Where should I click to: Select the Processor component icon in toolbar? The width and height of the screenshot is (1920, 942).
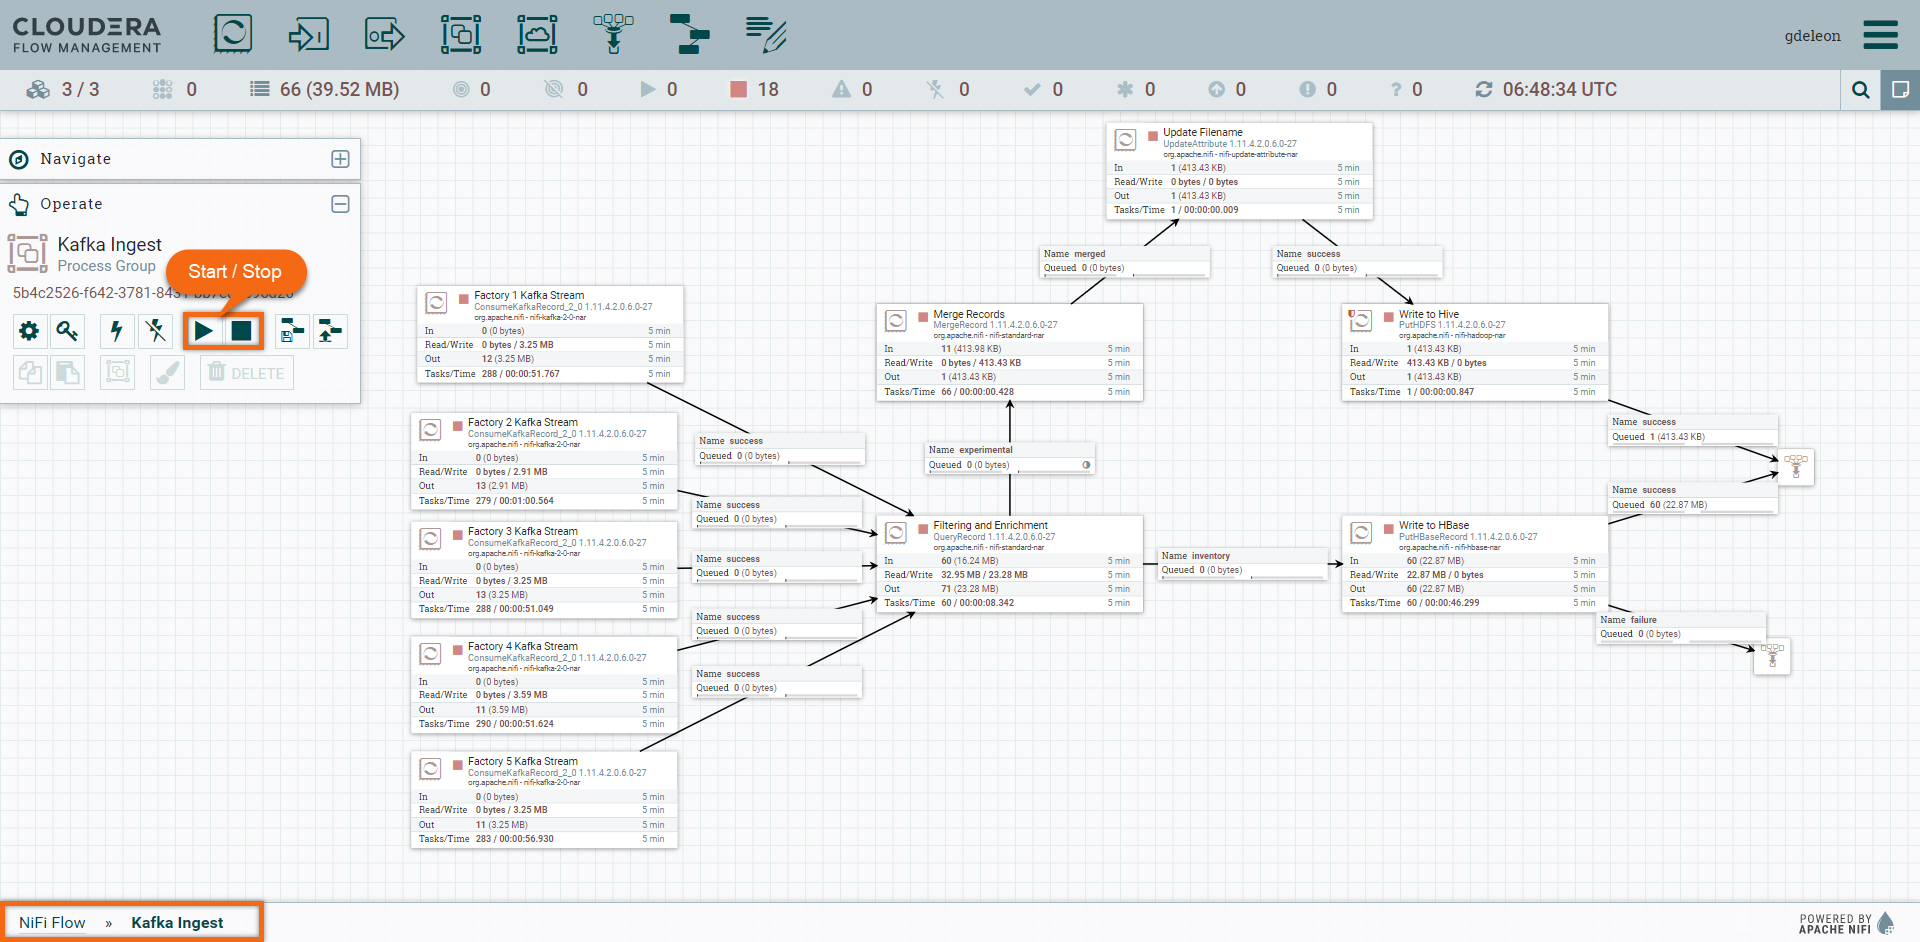click(232, 34)
